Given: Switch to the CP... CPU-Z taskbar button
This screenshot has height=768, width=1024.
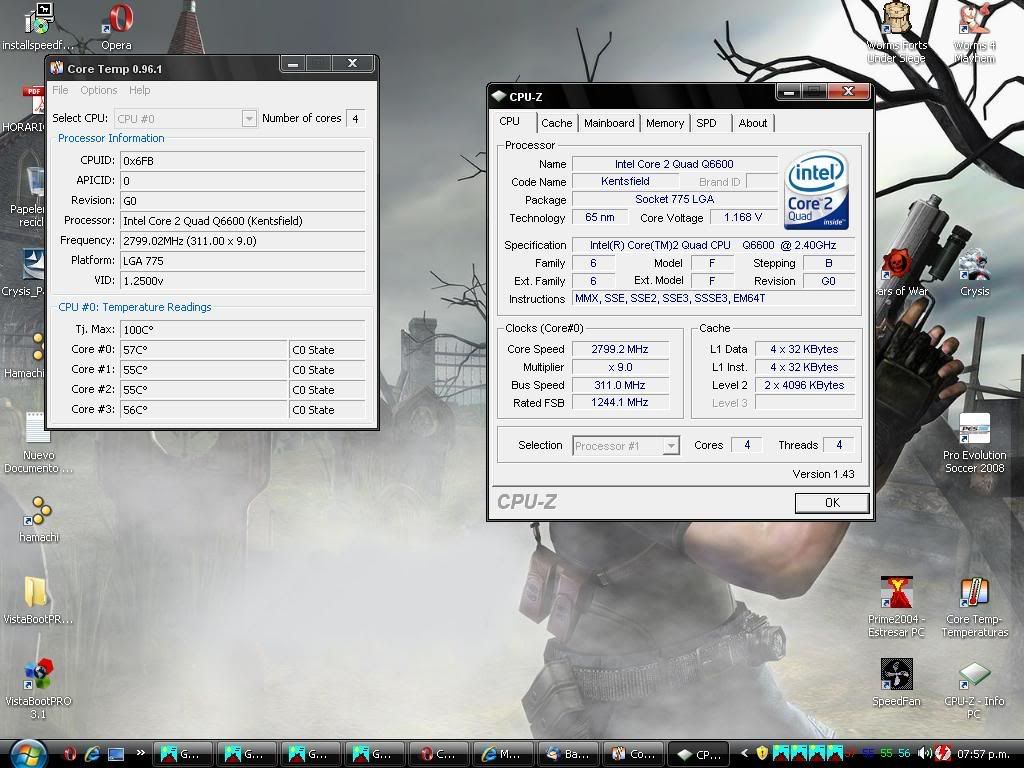Looking at the screenshot, I should pyautogui.click(x=697, y=754).
